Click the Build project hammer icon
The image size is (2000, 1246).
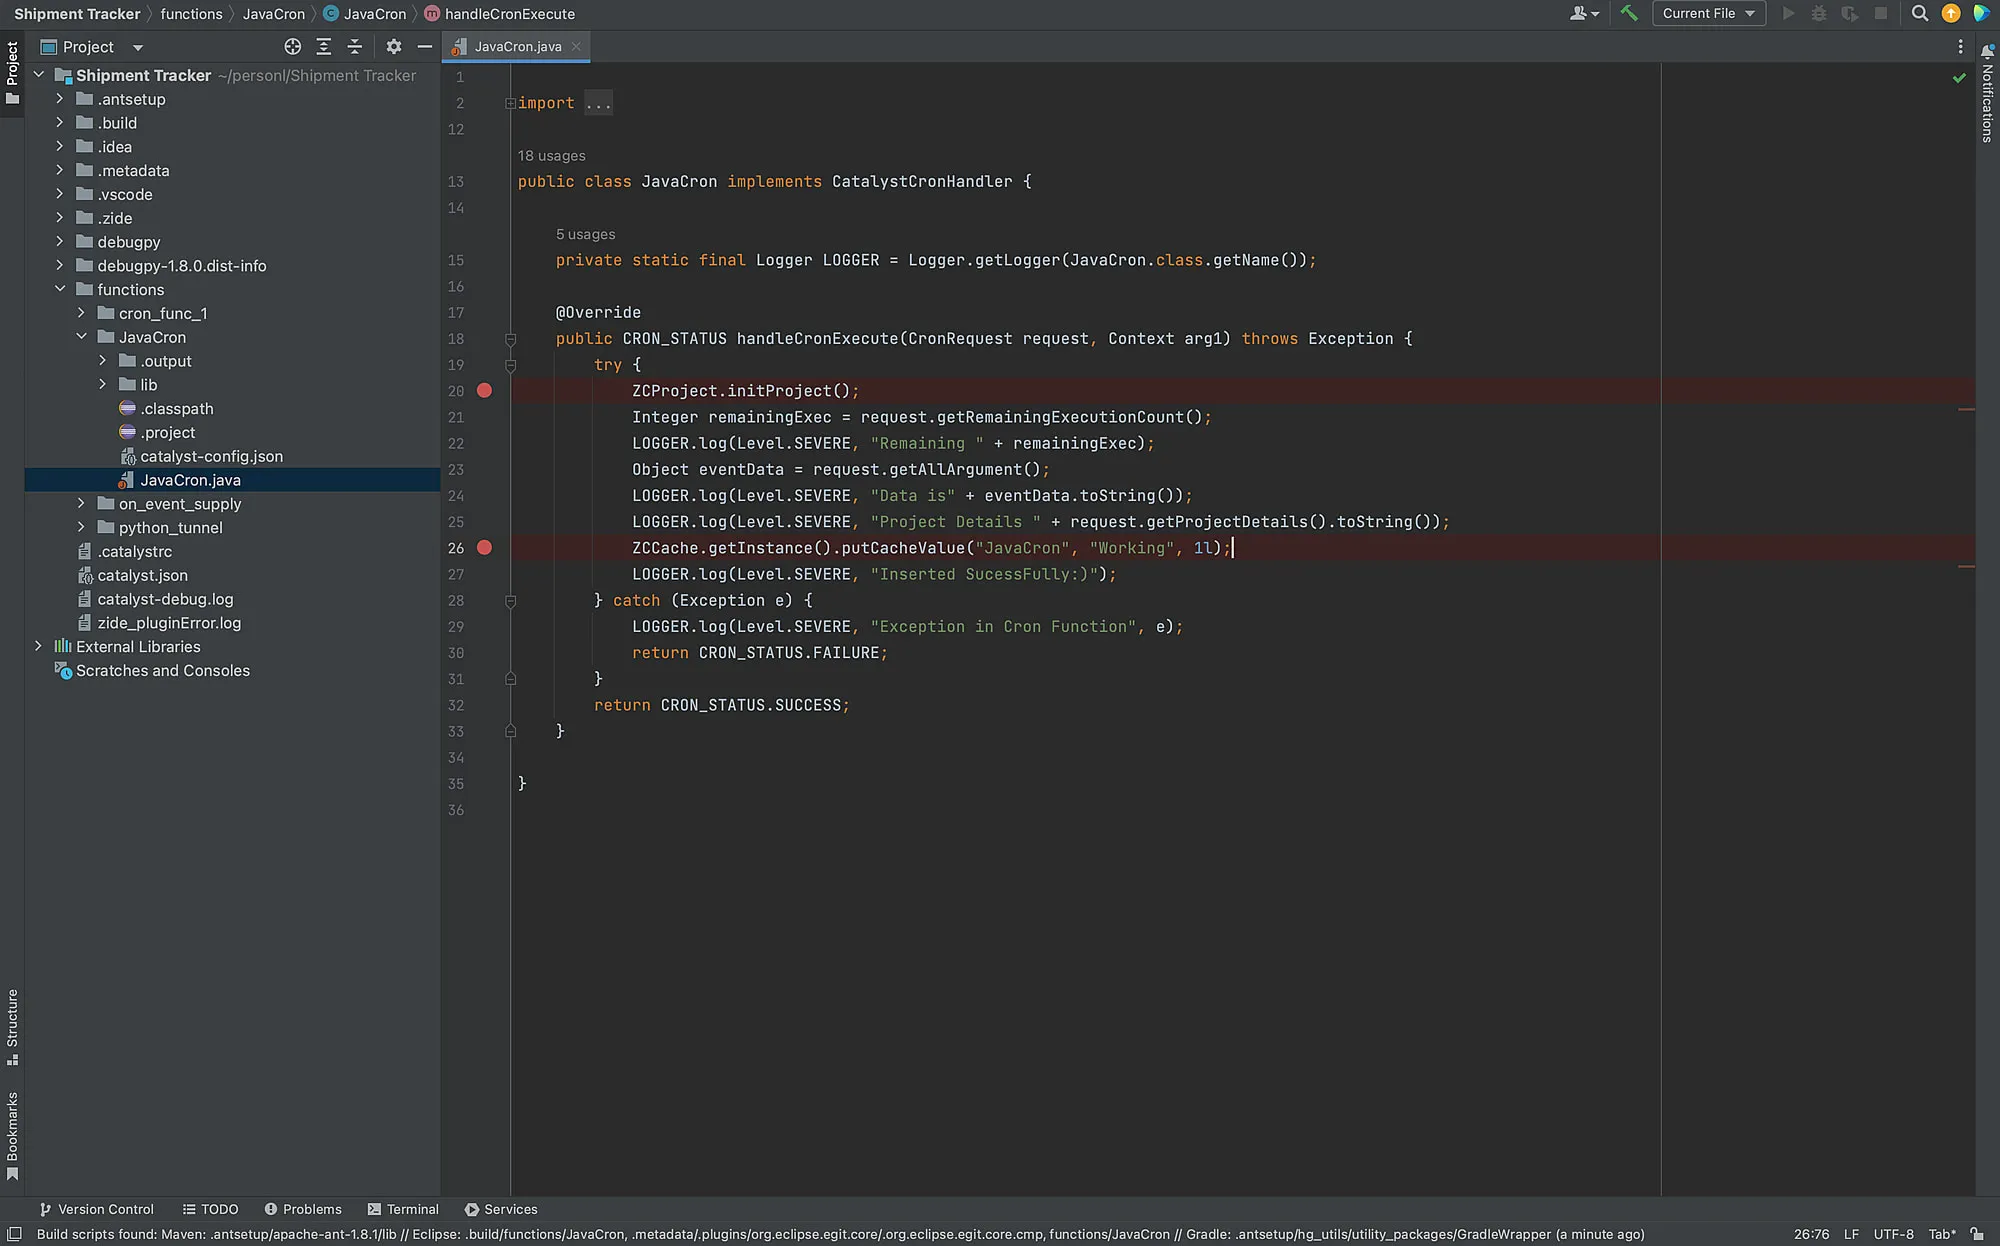pos(1629,14)
